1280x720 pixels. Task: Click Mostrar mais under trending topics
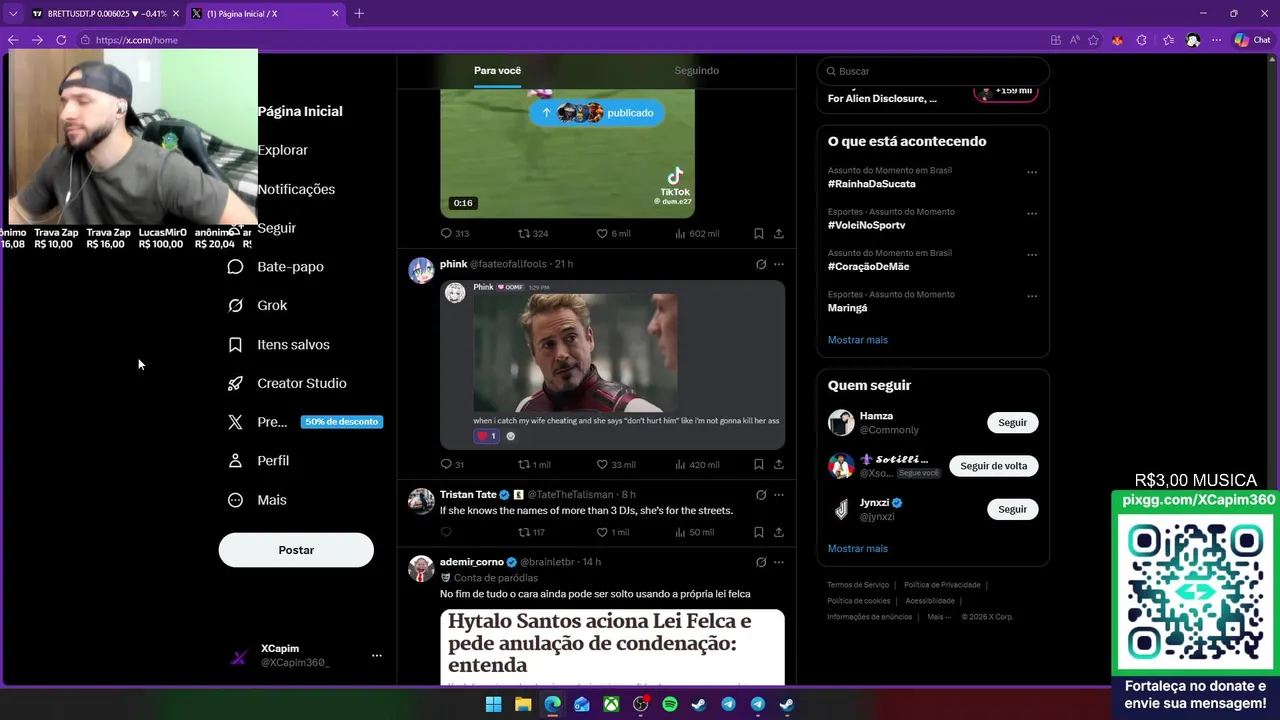857,340
